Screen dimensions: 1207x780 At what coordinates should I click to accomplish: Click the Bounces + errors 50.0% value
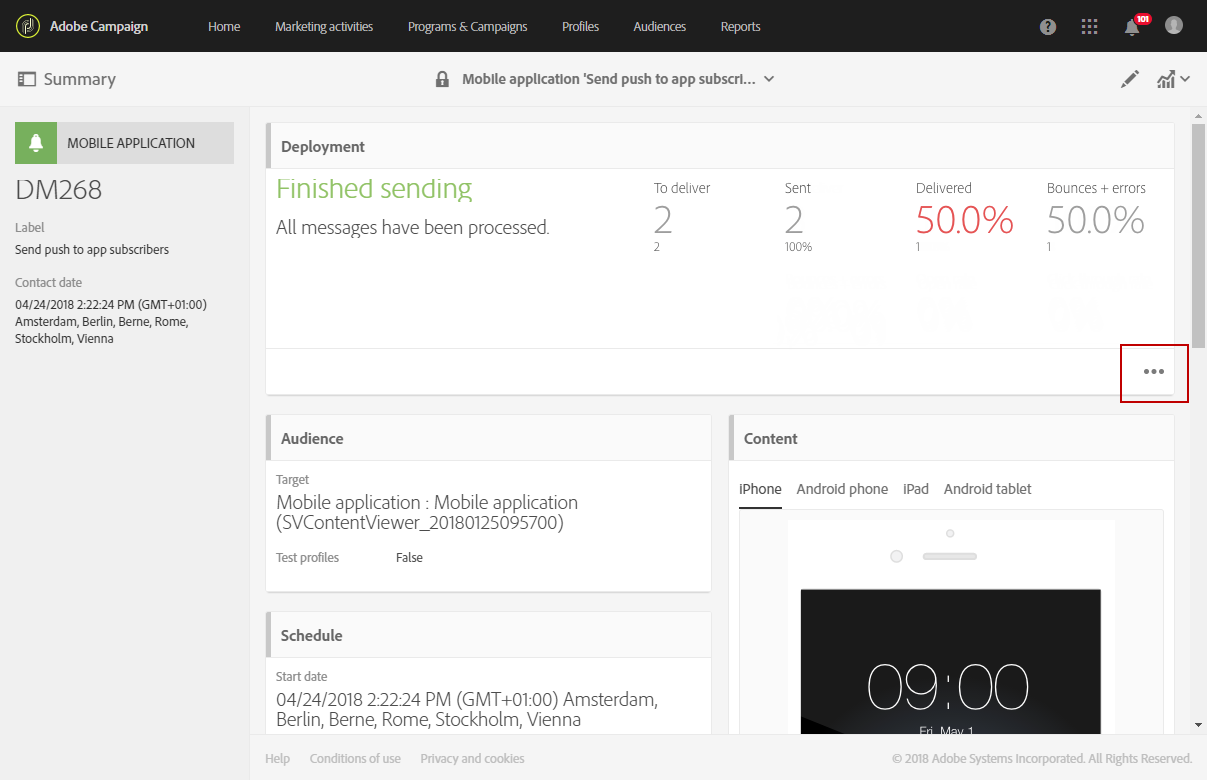click(x=1096, y=220)
